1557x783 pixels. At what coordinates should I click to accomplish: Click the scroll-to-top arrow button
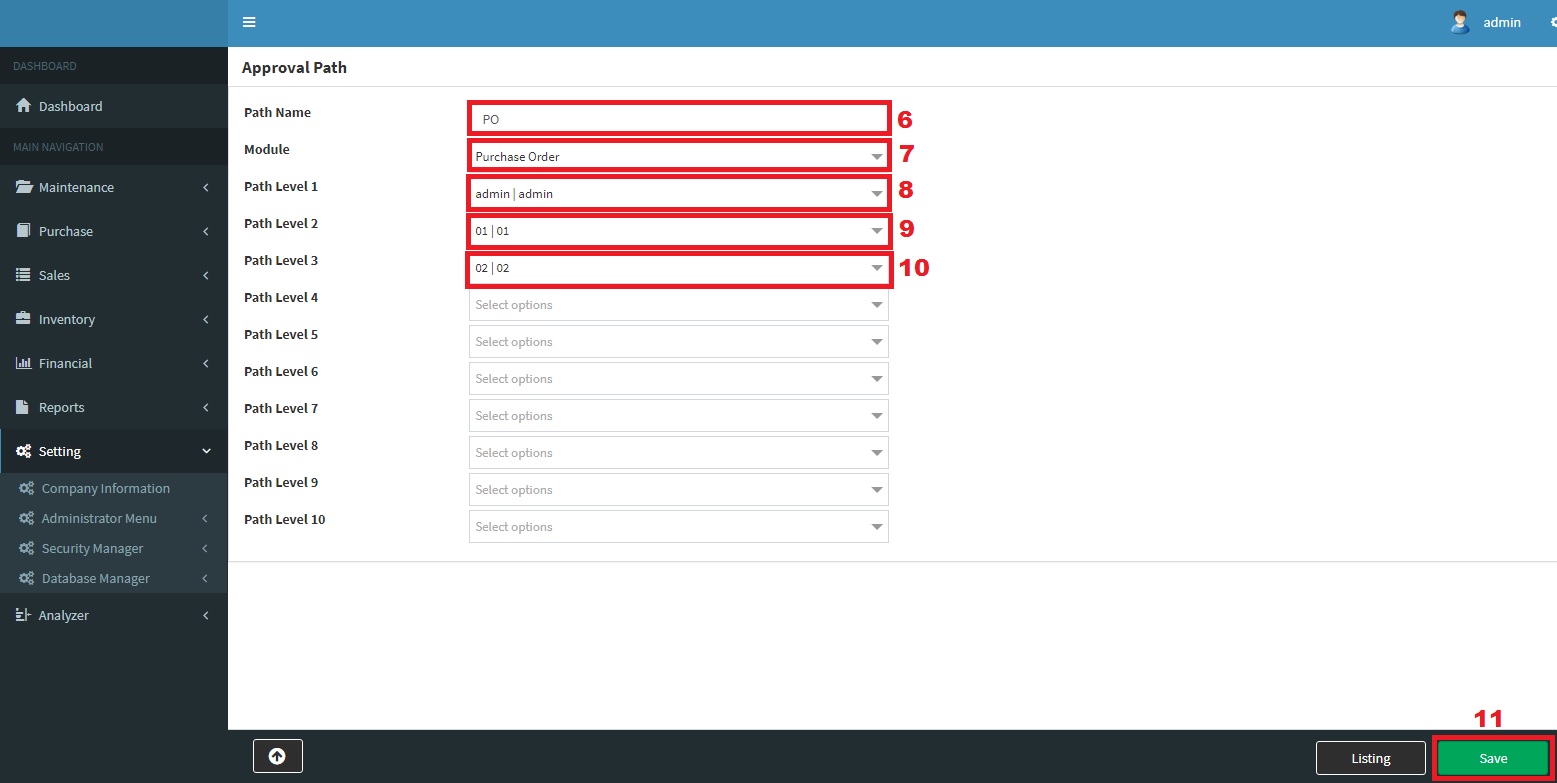point(277,757)
